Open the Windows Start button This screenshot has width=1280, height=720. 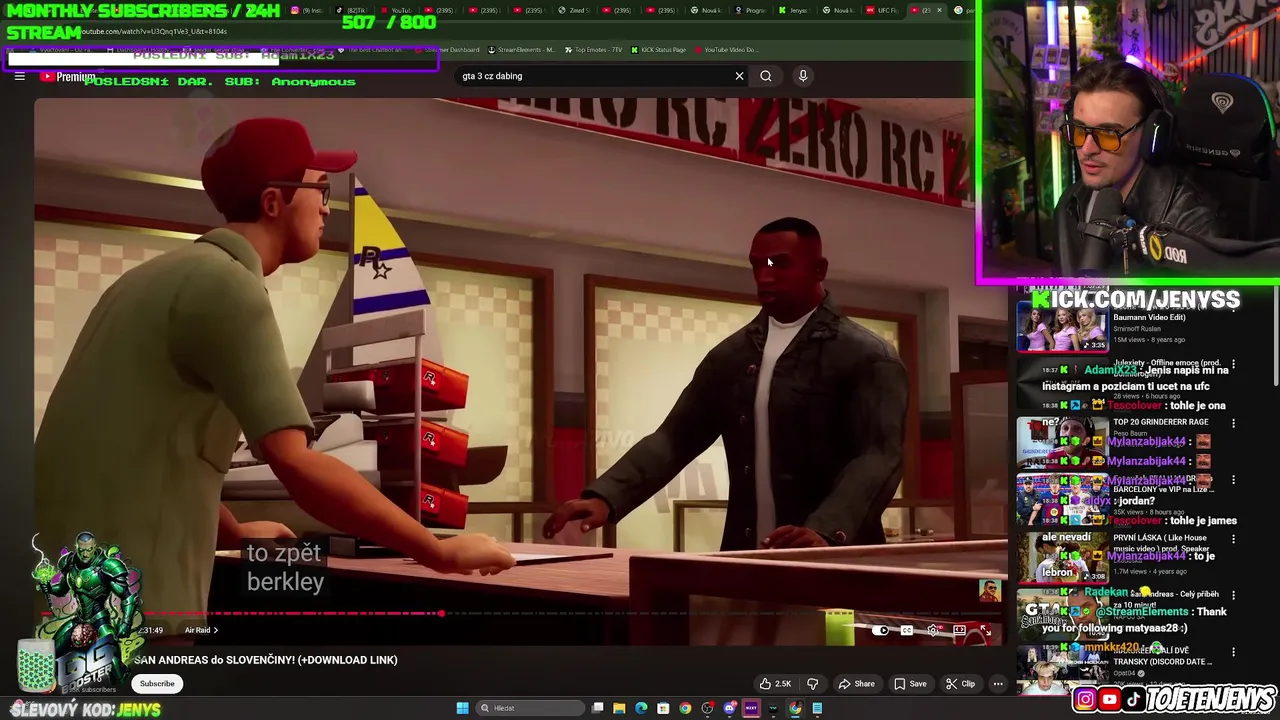coord(463,708)
